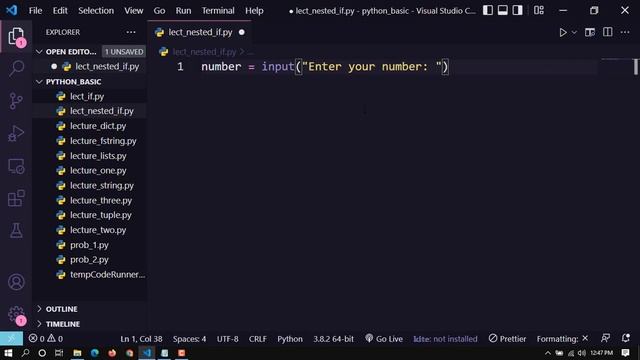Open the Go menu
640x360 pixels.
[x=159, y=11]
